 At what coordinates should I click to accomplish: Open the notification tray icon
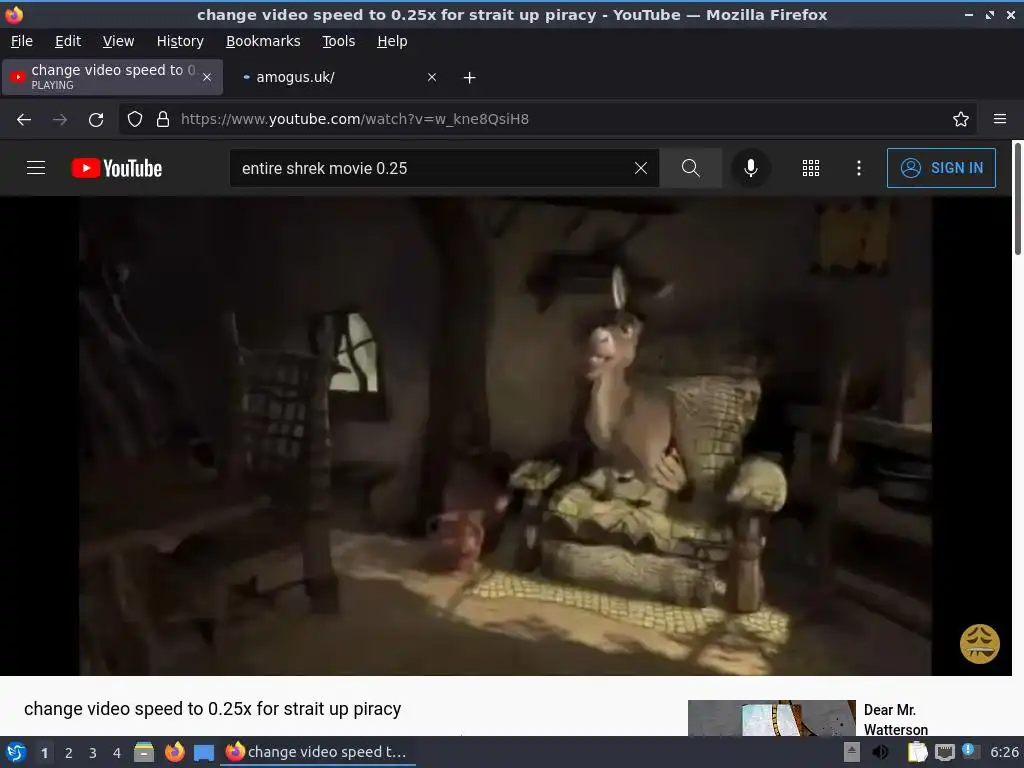coord(970,752)
